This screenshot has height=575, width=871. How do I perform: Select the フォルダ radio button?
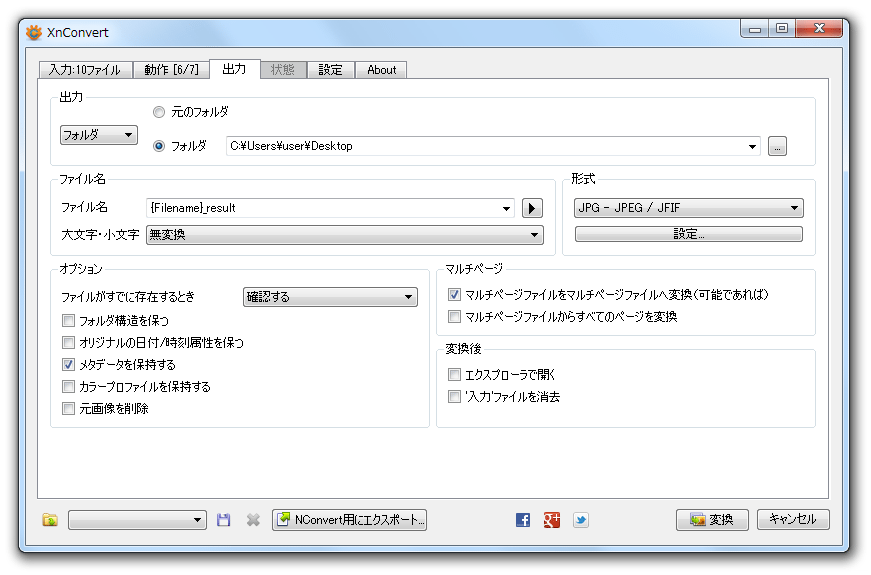point(159,146)
